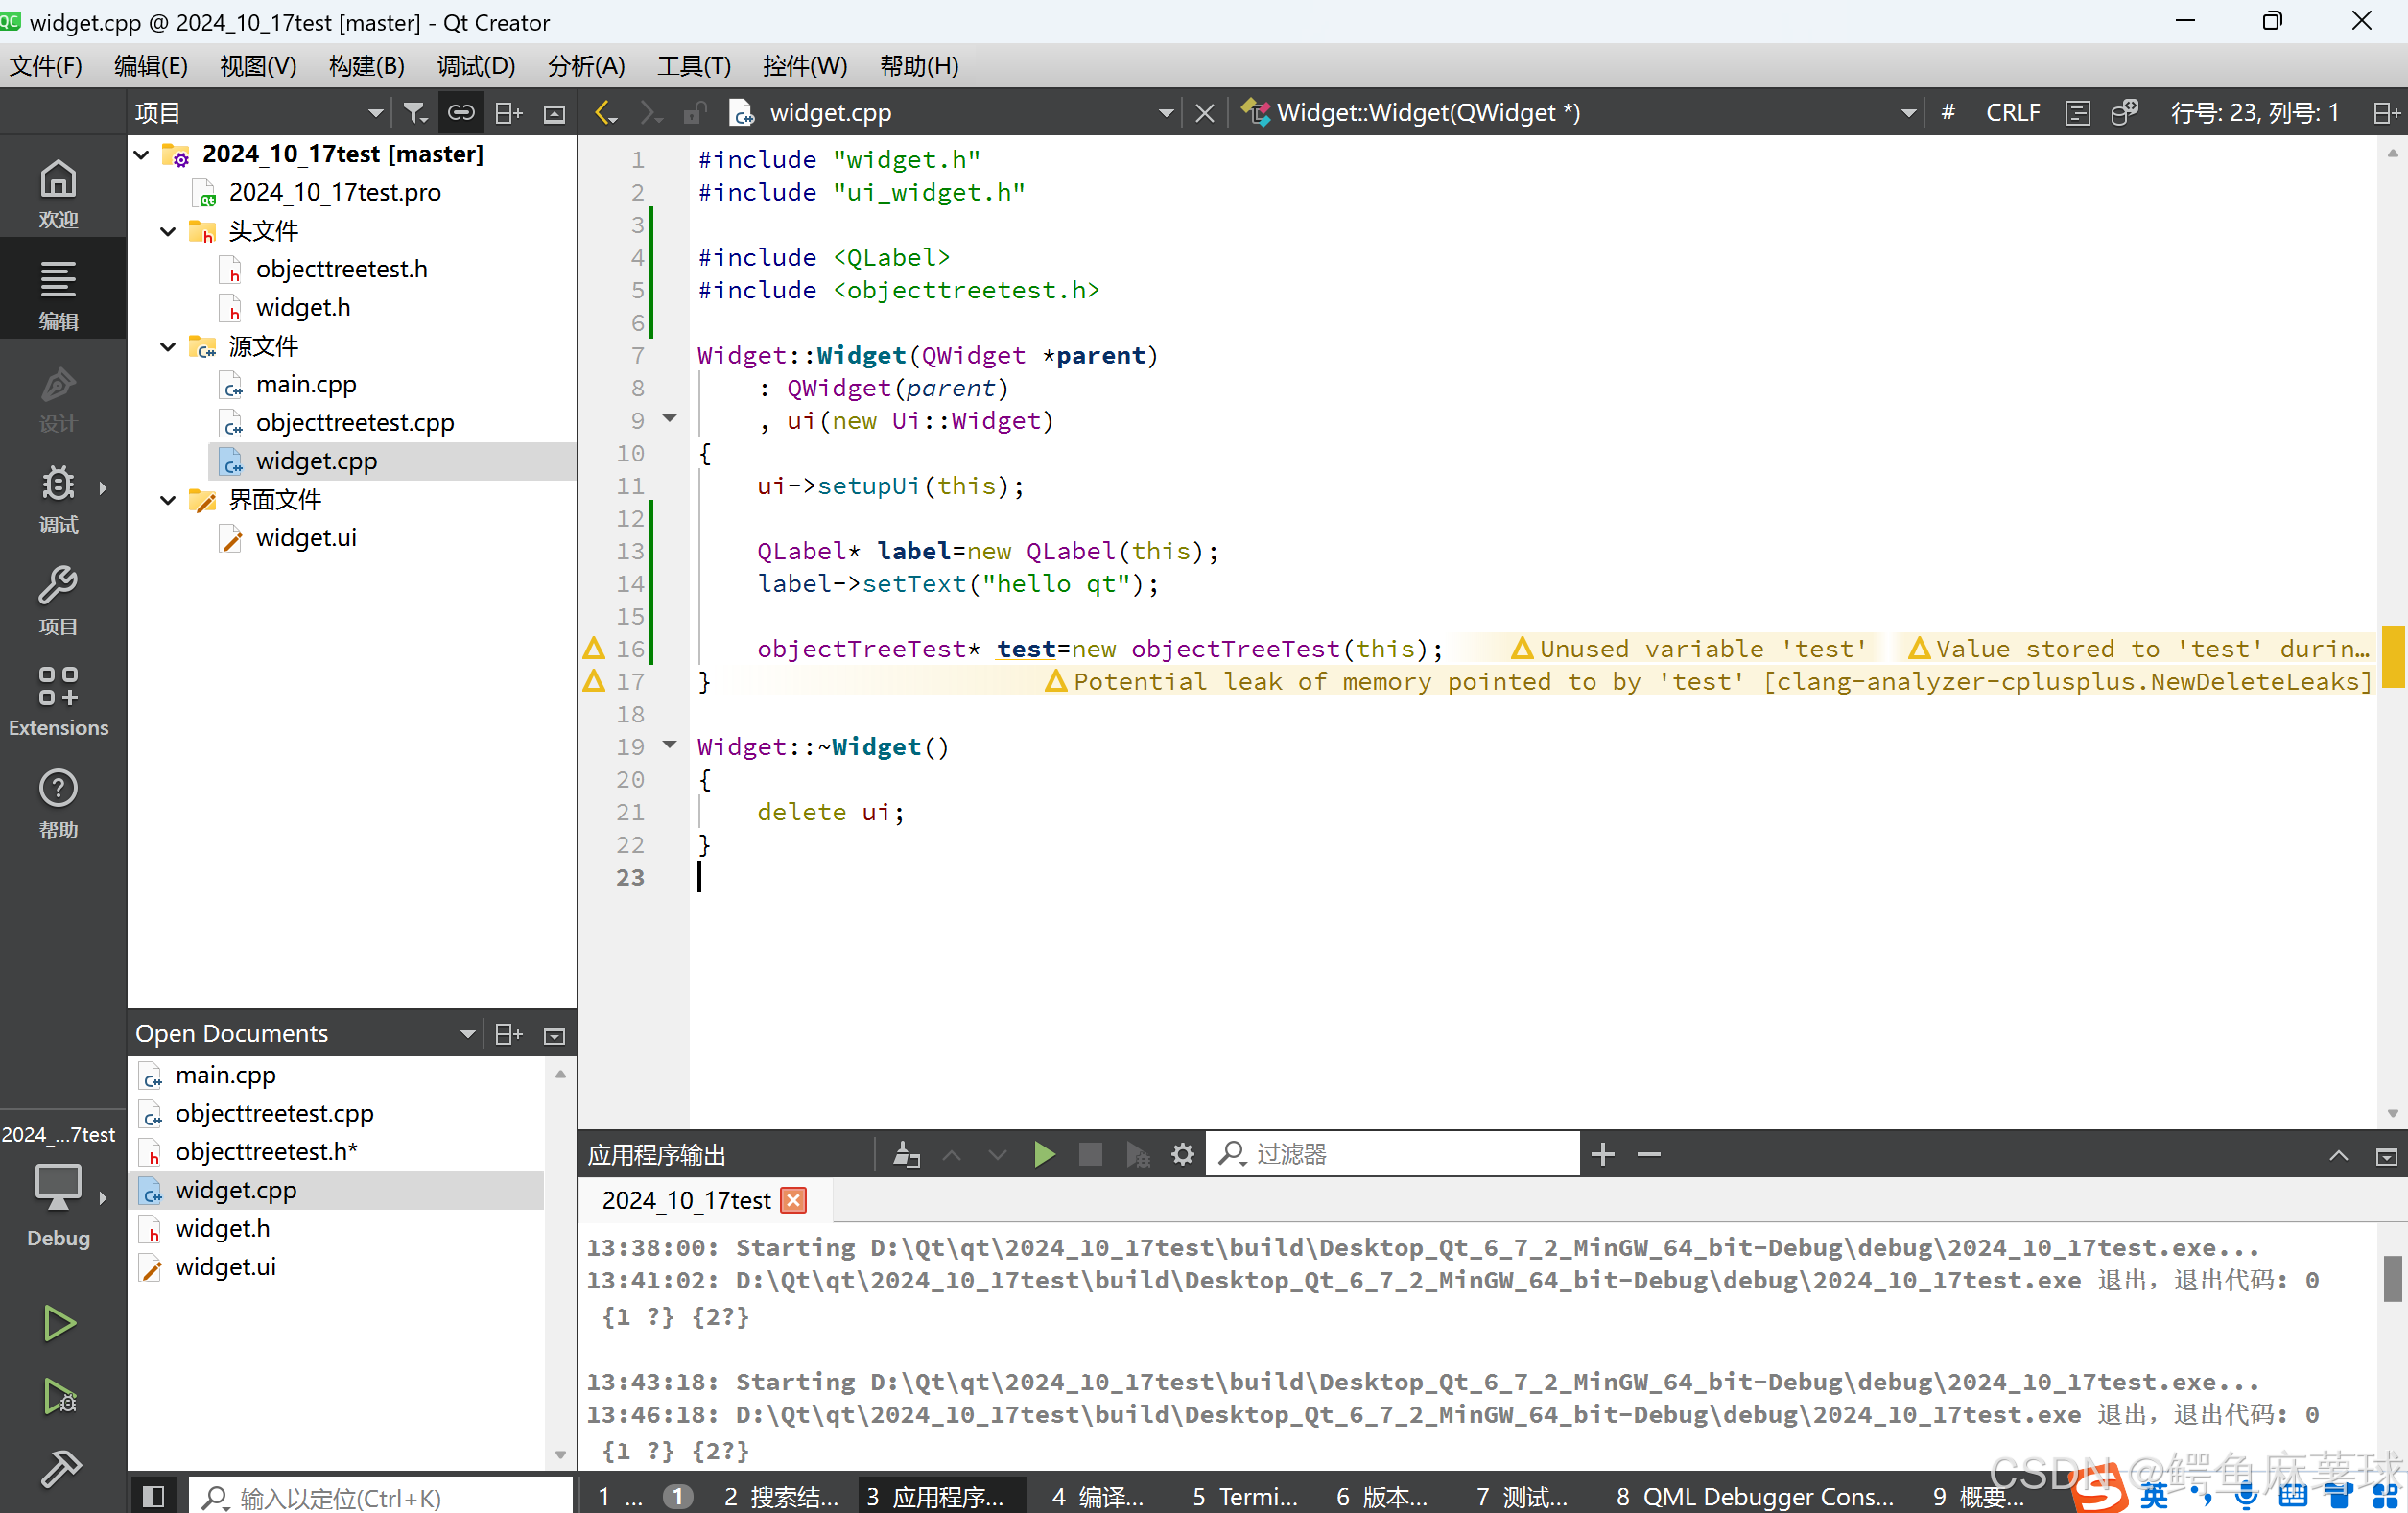The width and height of the screenshot is (2408, 1513).
Task: Toggle synchronize with editor link icon
Action: click(461, 113)
